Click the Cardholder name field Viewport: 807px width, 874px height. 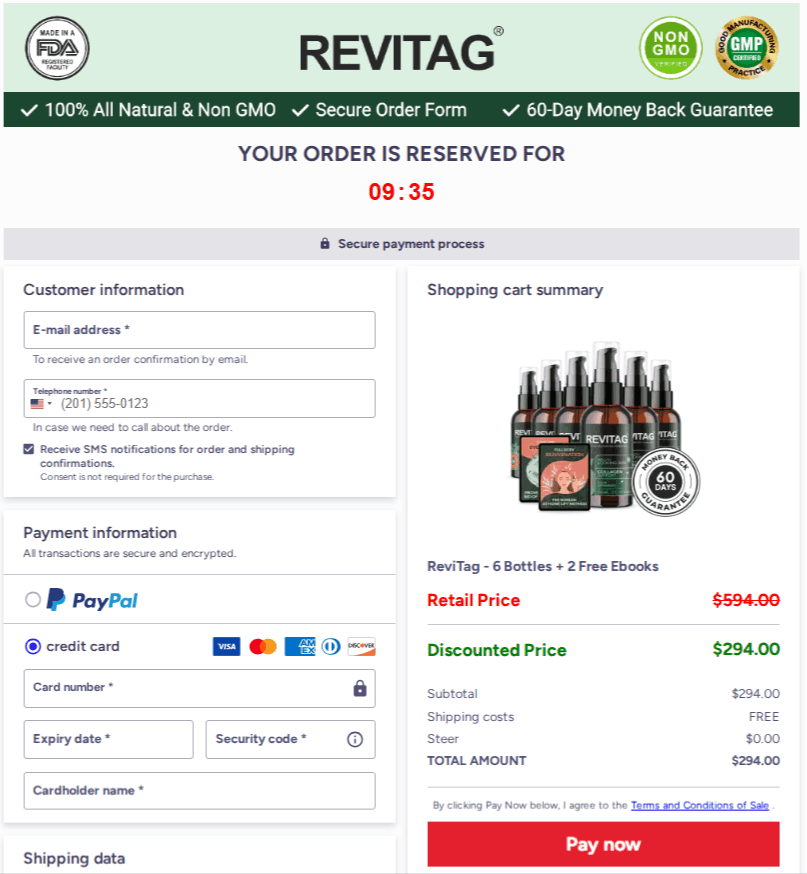tap(200, 790)
